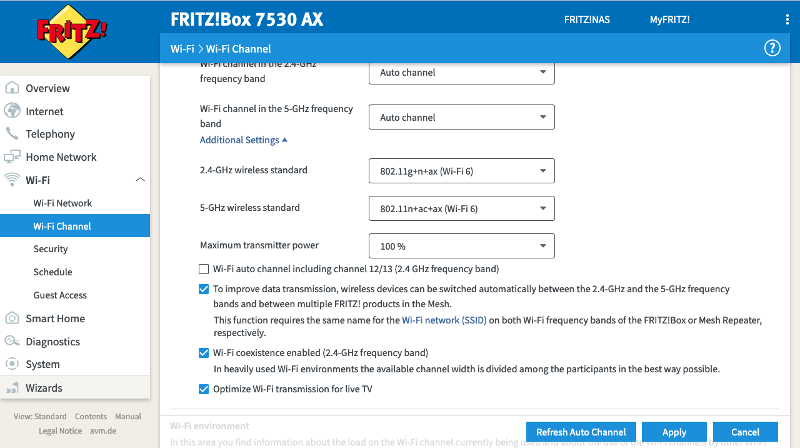Collapse the Additional Settings section
The image size is (800, 448).
(243, 140)
